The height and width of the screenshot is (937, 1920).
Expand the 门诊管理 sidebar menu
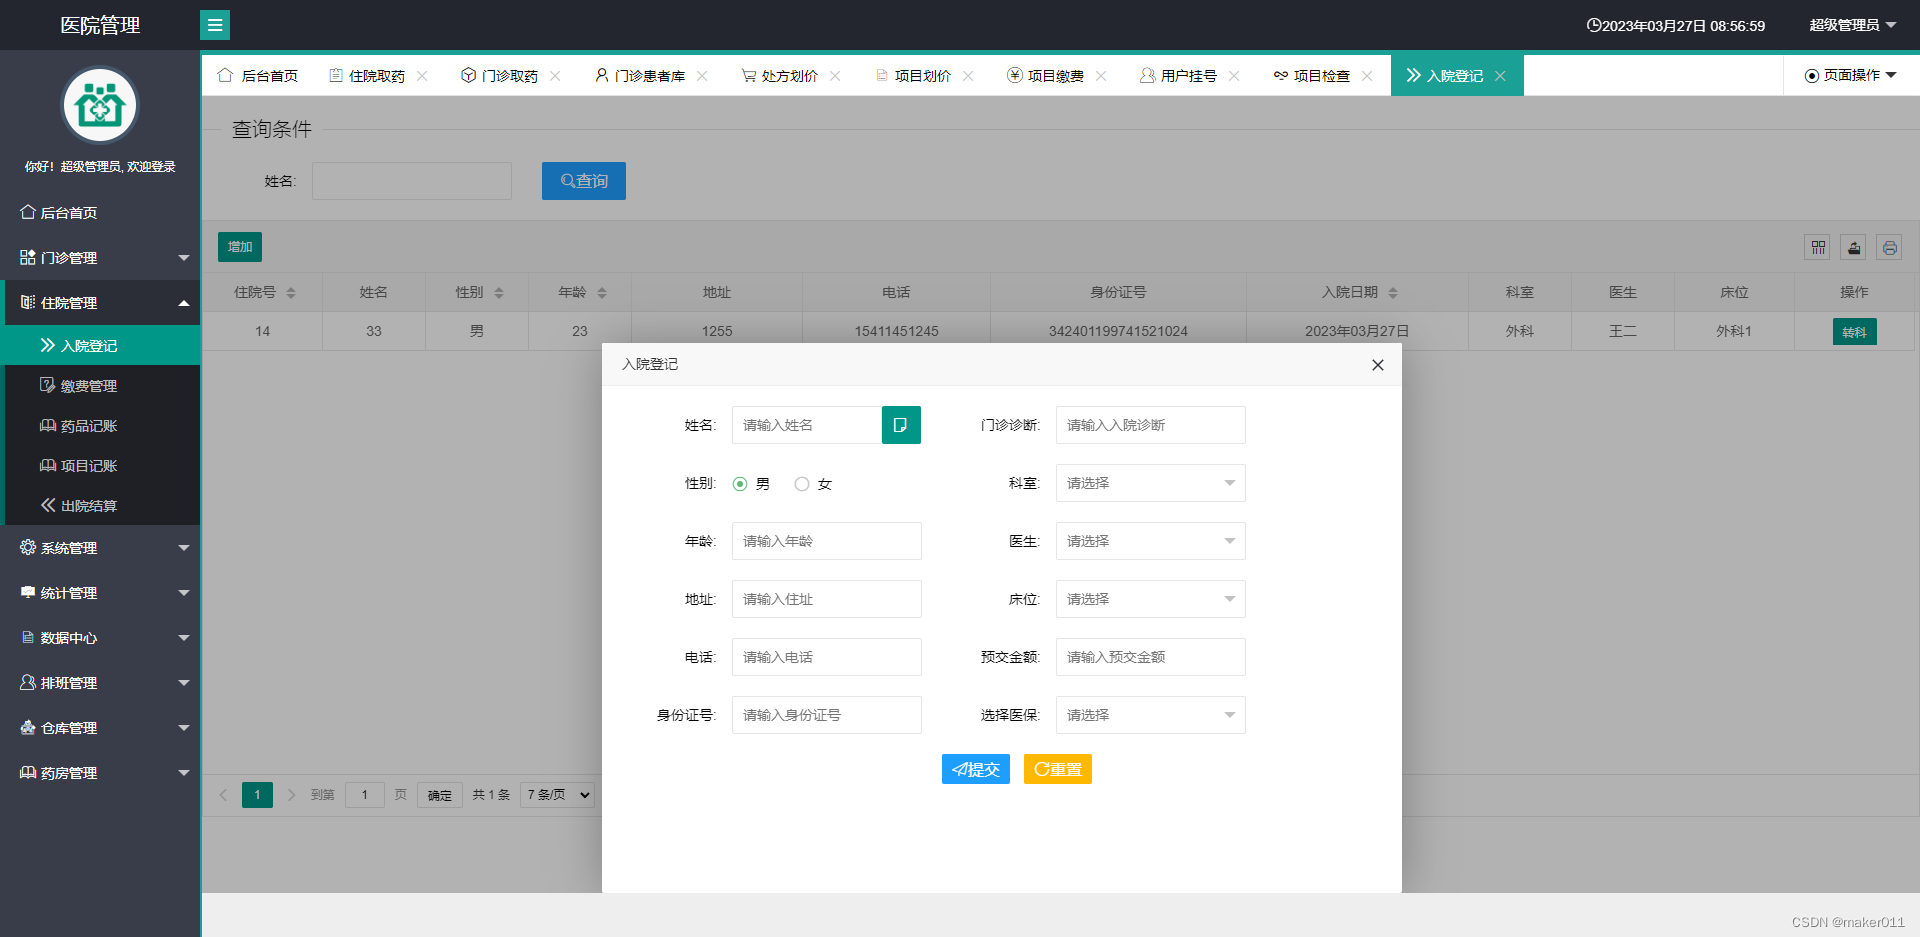pos(100,257)
